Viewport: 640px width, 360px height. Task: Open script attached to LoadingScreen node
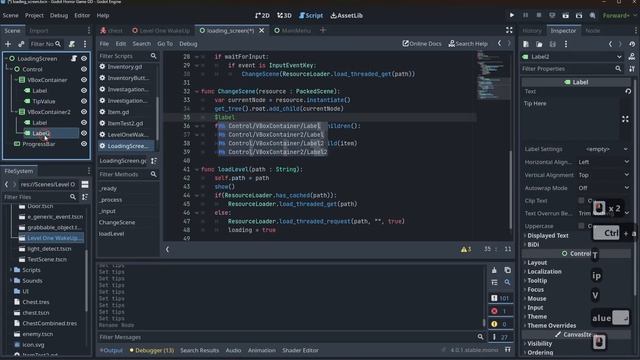coord(74,59)
